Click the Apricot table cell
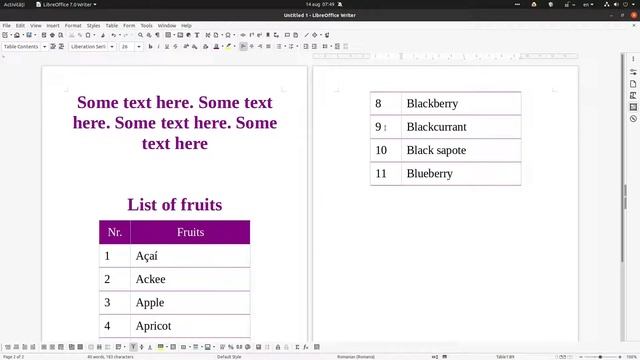Image resolution: width=640 pixels, height=360 pixels. tap(190, 326)
